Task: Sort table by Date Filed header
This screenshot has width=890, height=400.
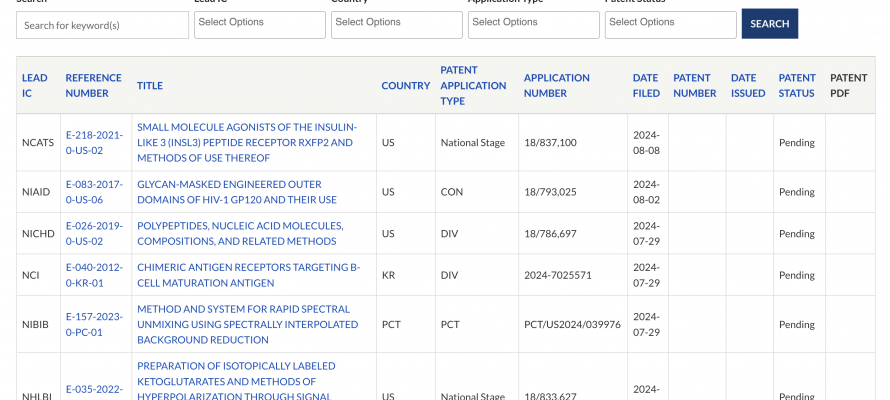Action: (646, 86)
